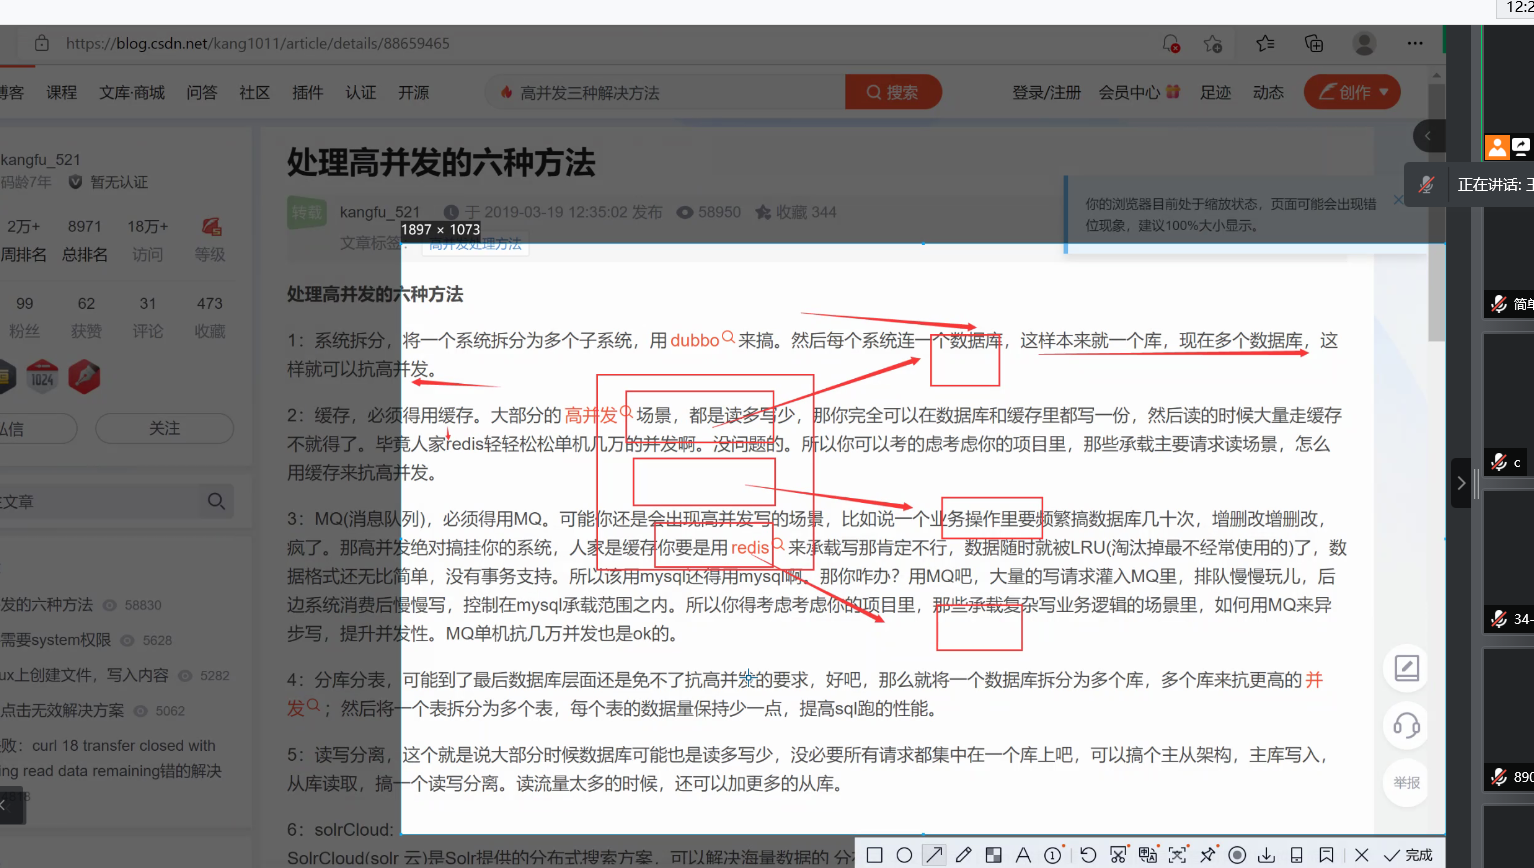1534x868 pixels.
Task: Undo the last screenshot annotation
Action: pos(1088,855)
